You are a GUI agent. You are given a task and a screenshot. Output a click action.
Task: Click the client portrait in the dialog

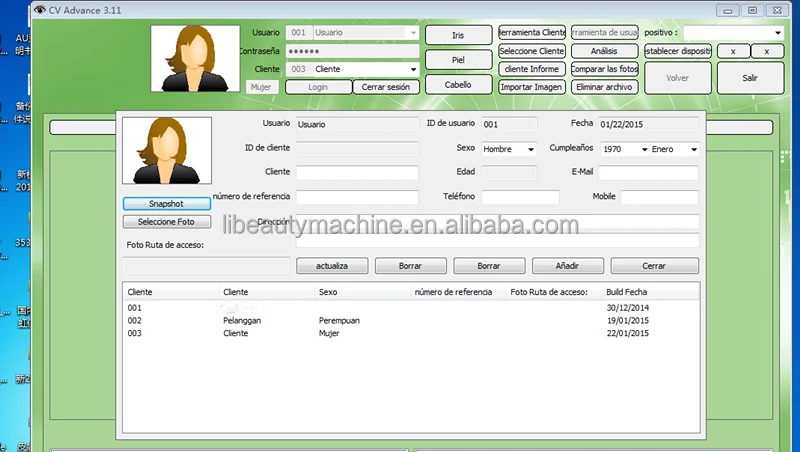click(x=167, y=150)
